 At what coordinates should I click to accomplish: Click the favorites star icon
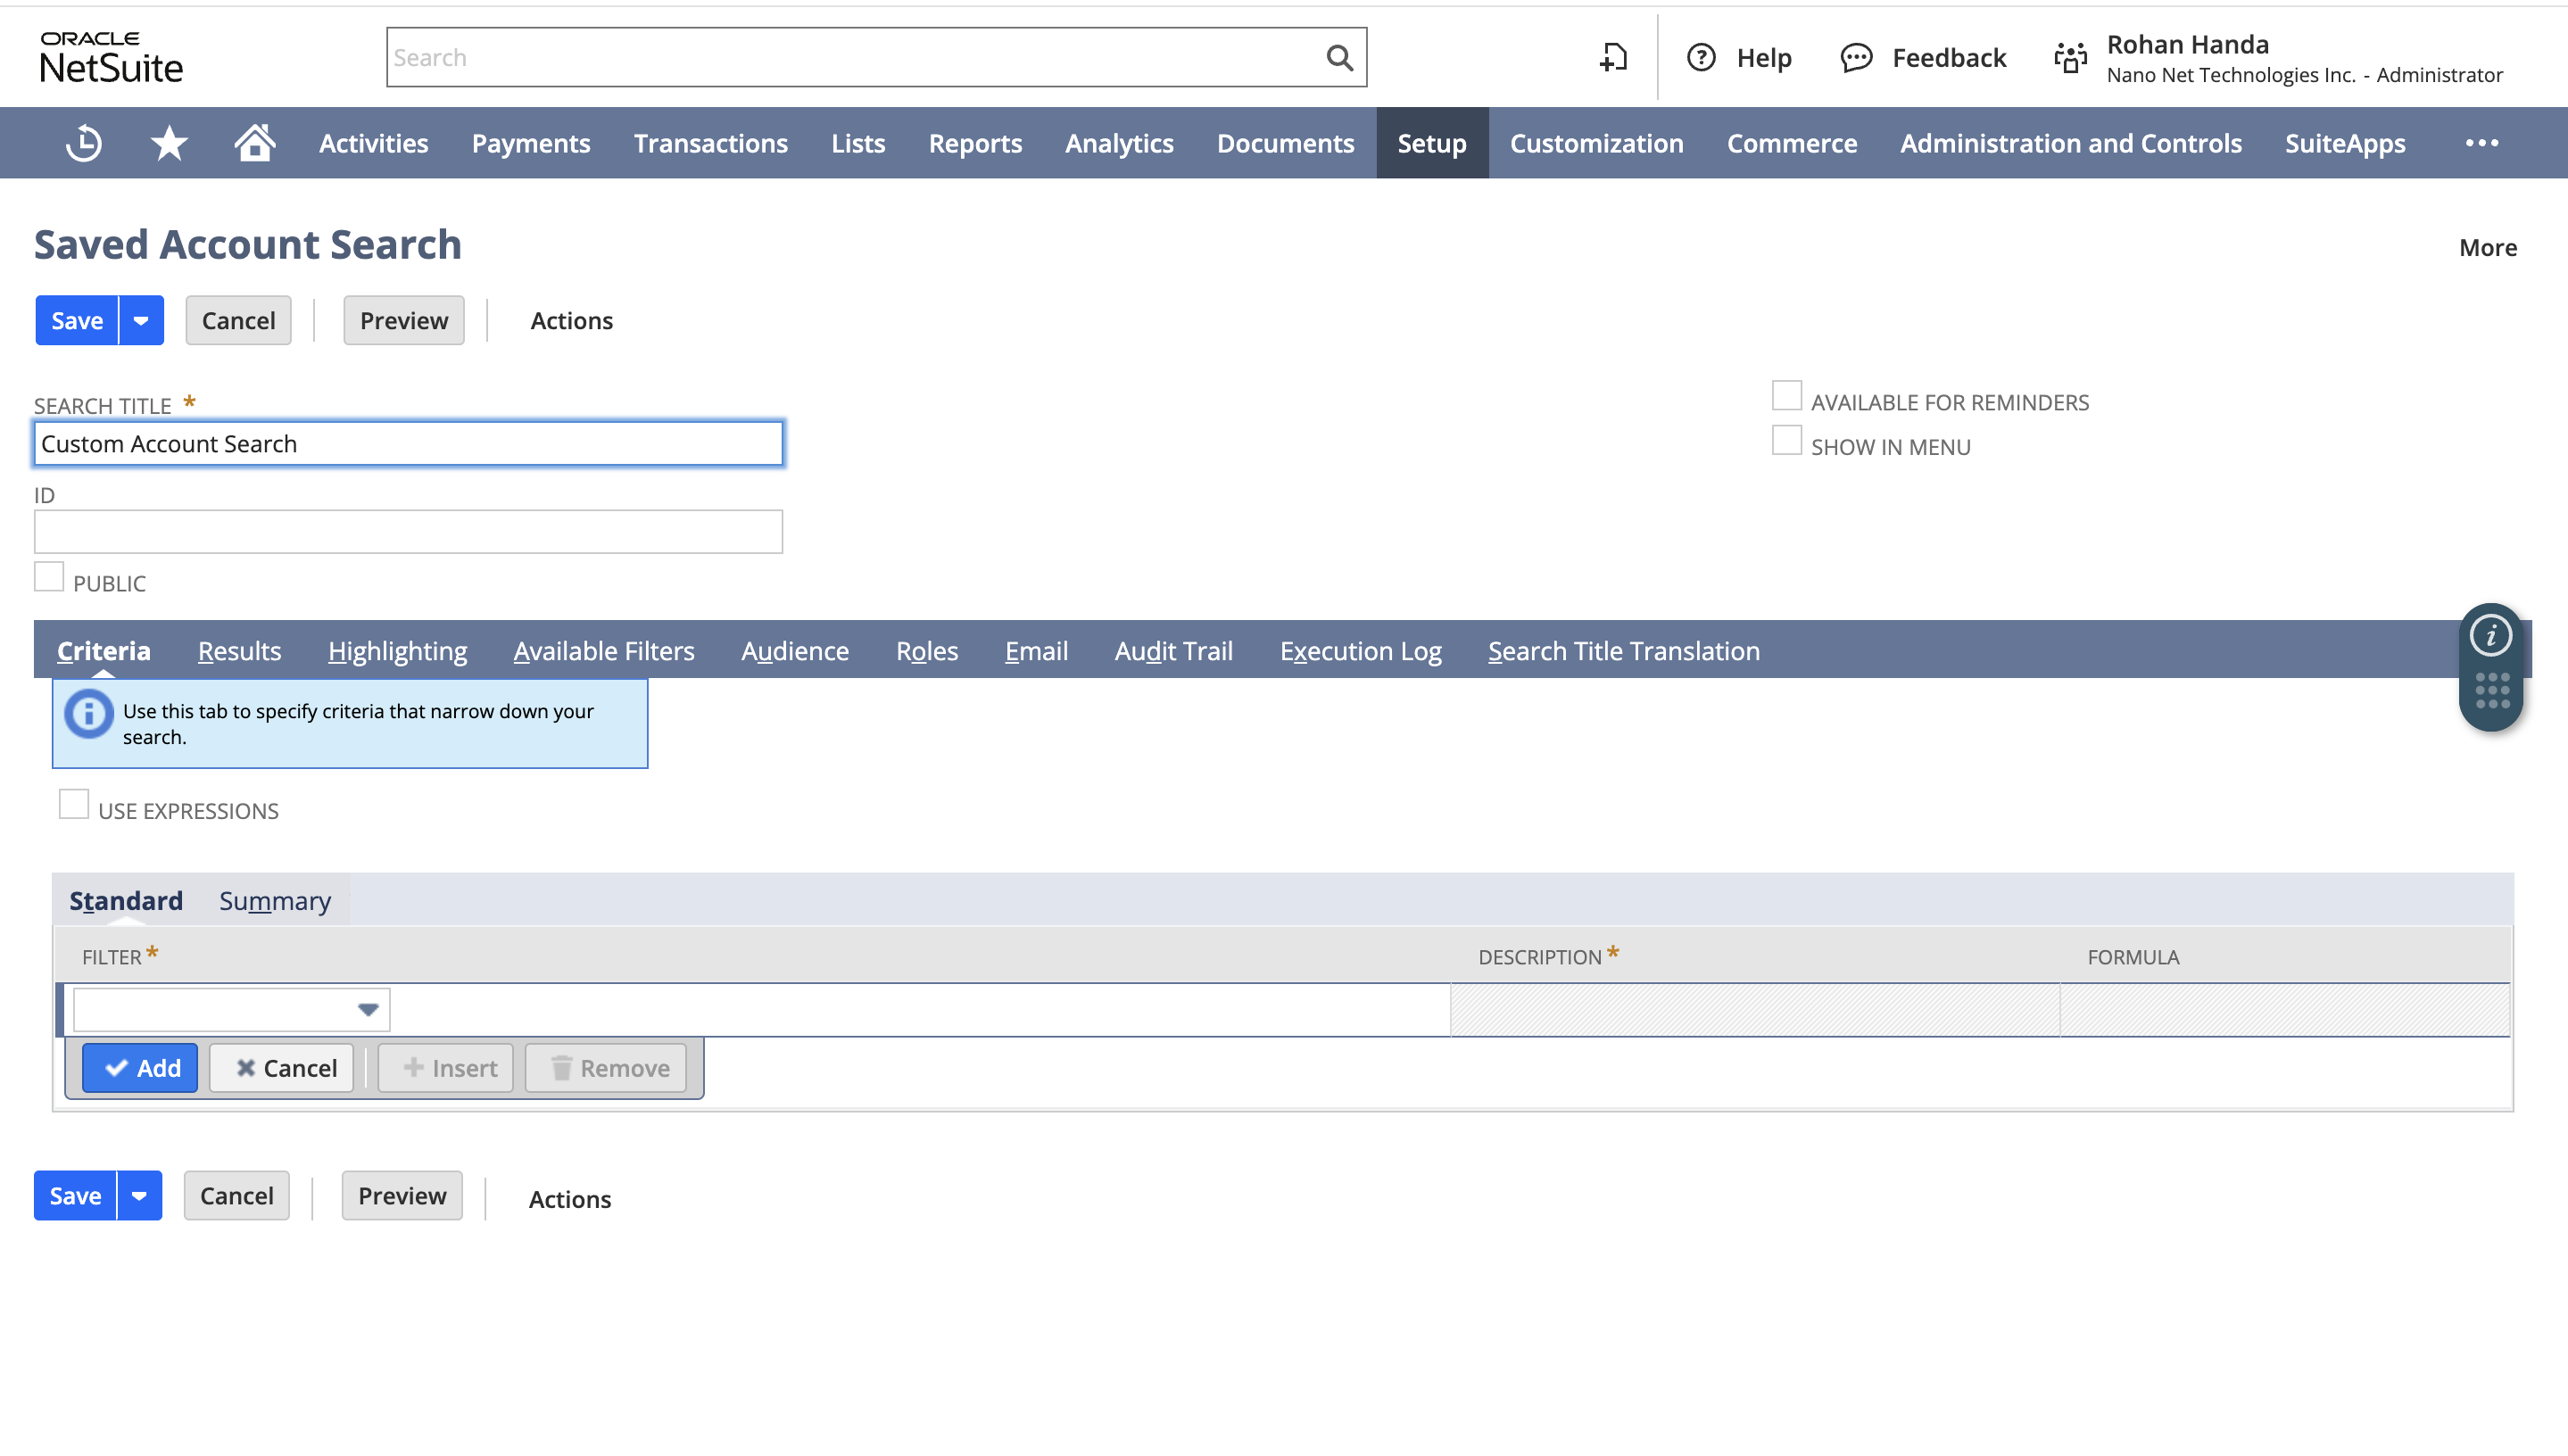pos(170,143)
